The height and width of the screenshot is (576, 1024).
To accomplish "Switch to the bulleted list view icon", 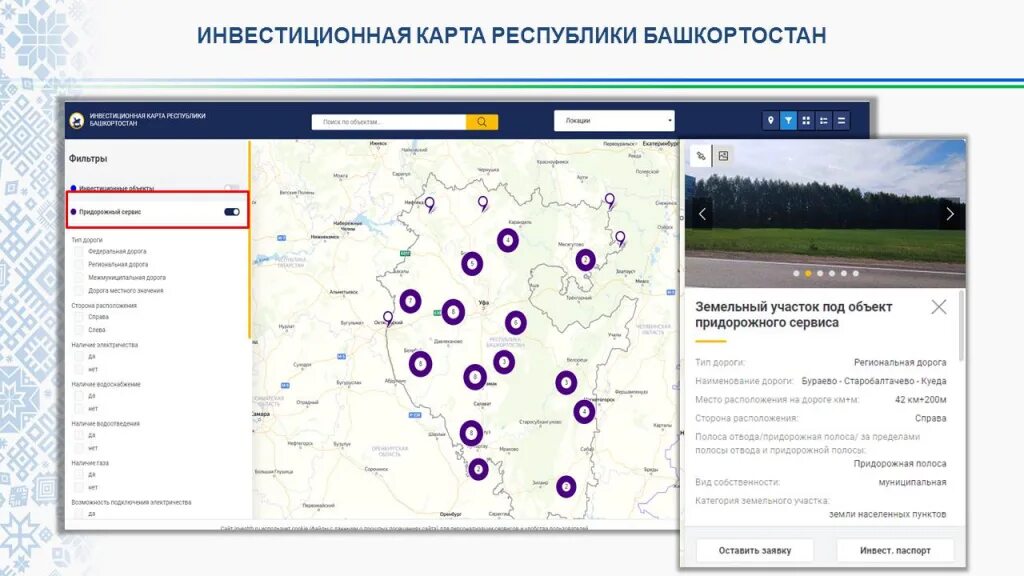I will point(824,121).
